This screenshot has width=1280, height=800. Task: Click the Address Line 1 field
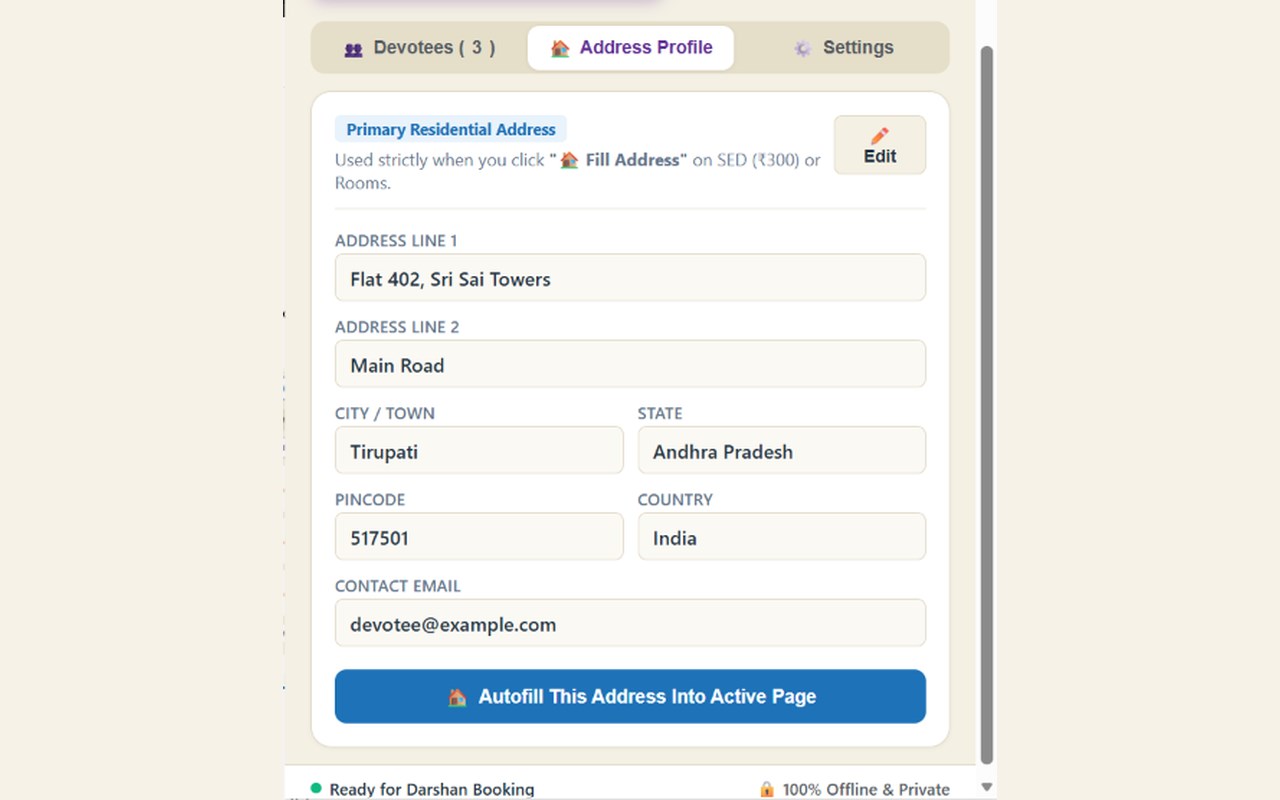pyautogui.click(x=630, y=278)
